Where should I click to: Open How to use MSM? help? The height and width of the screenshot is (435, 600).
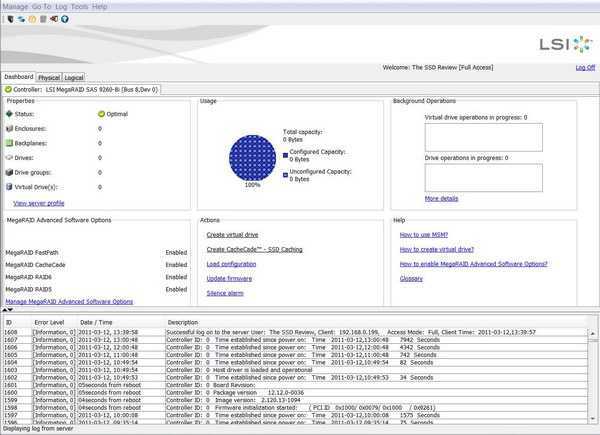[424, 235]
